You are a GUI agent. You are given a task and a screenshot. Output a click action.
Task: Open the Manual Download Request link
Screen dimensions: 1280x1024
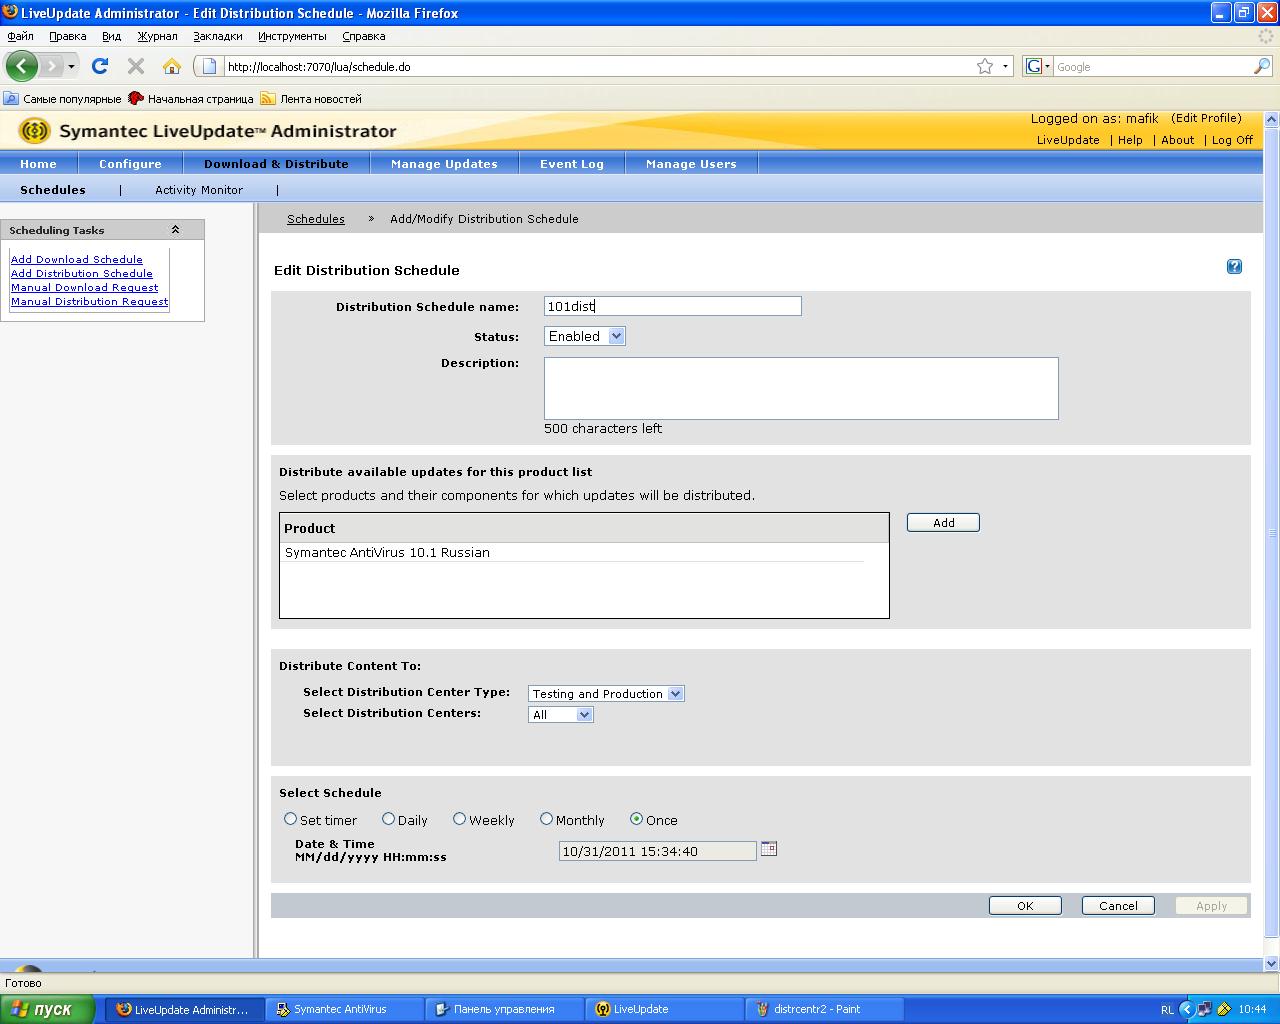(85, 287)
